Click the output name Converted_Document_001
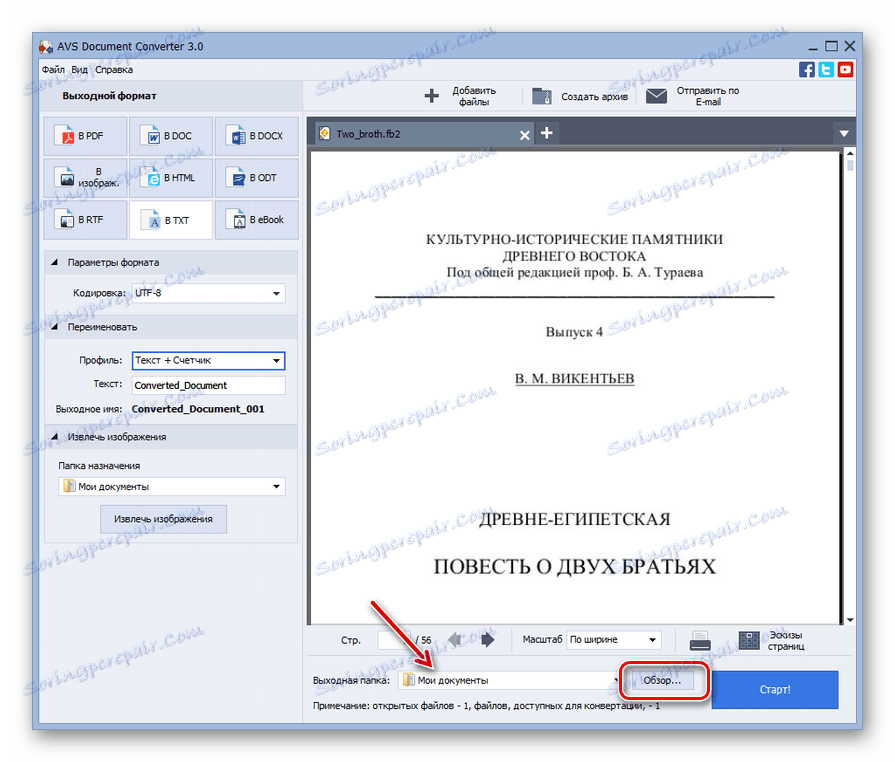This screenshot has width=895, height=762. 198,409
